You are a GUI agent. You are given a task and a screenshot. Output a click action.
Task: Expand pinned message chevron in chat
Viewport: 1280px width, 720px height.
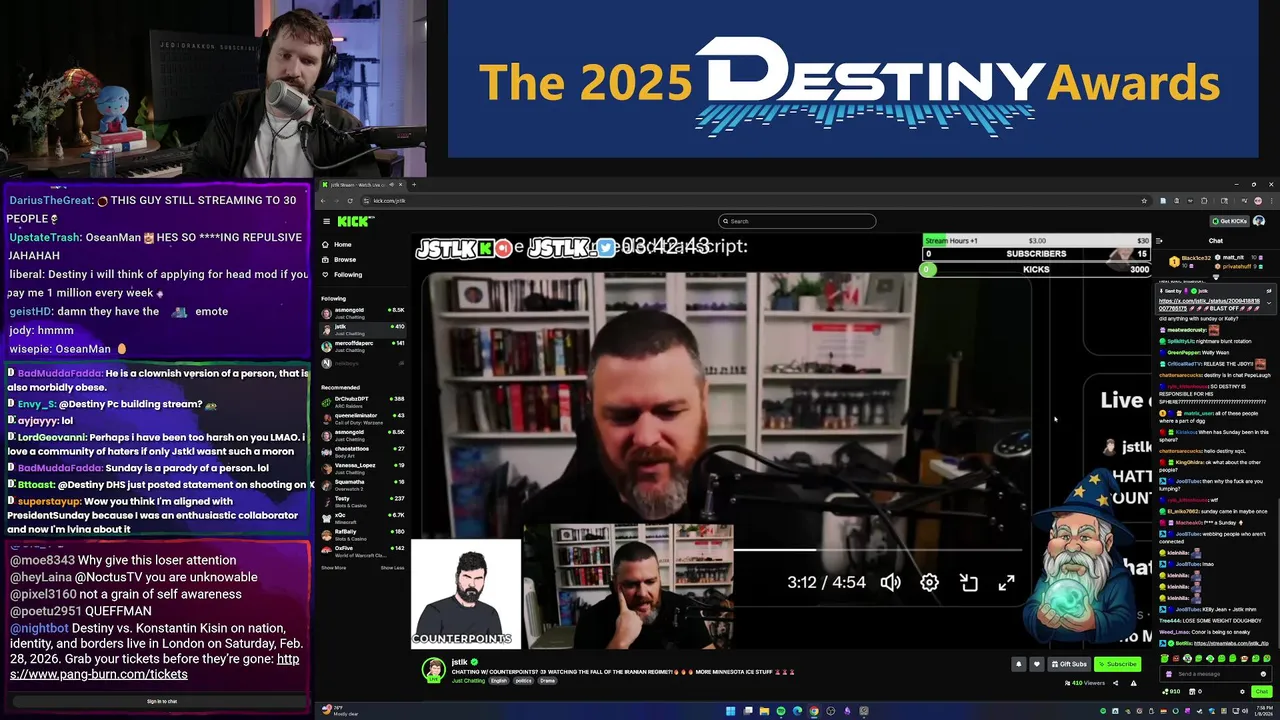pyautogui.click(x=1269, y=303)
